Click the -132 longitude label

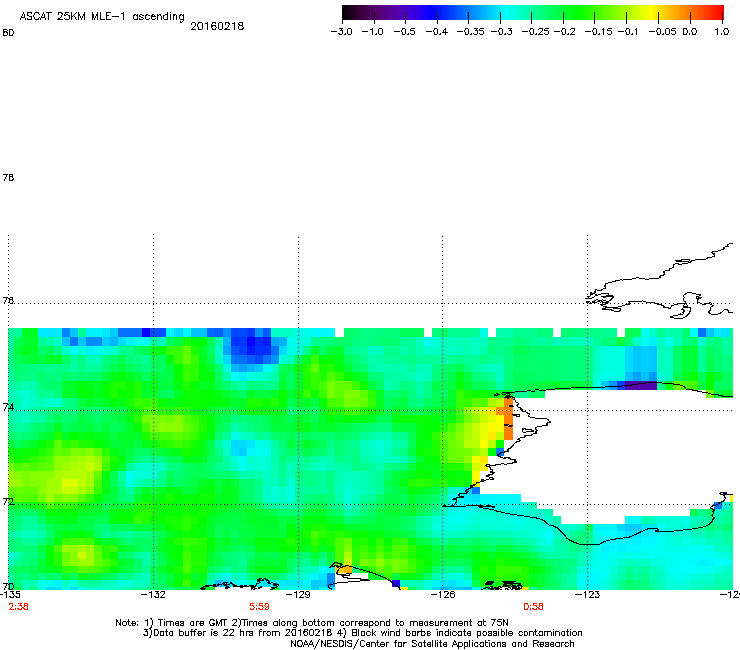pyautogui.click(x=153, y=595)
